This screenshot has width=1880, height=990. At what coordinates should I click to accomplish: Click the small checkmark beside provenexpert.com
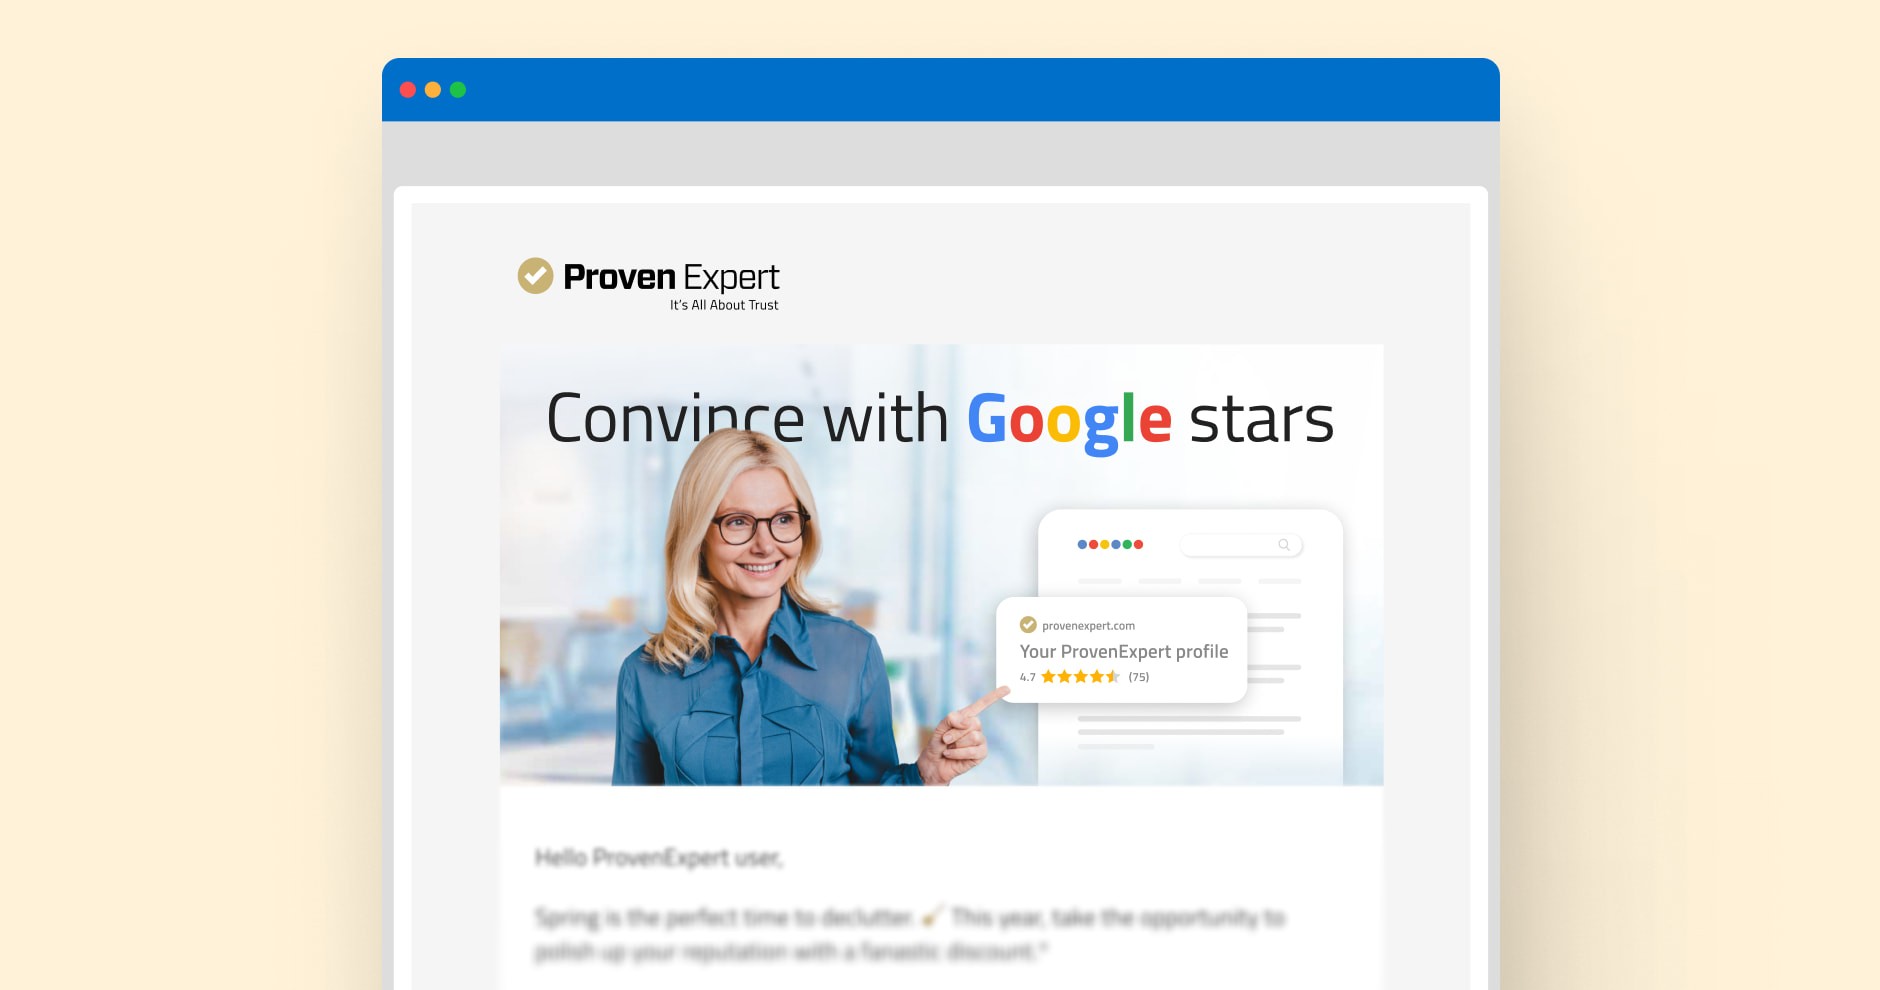1028,625
